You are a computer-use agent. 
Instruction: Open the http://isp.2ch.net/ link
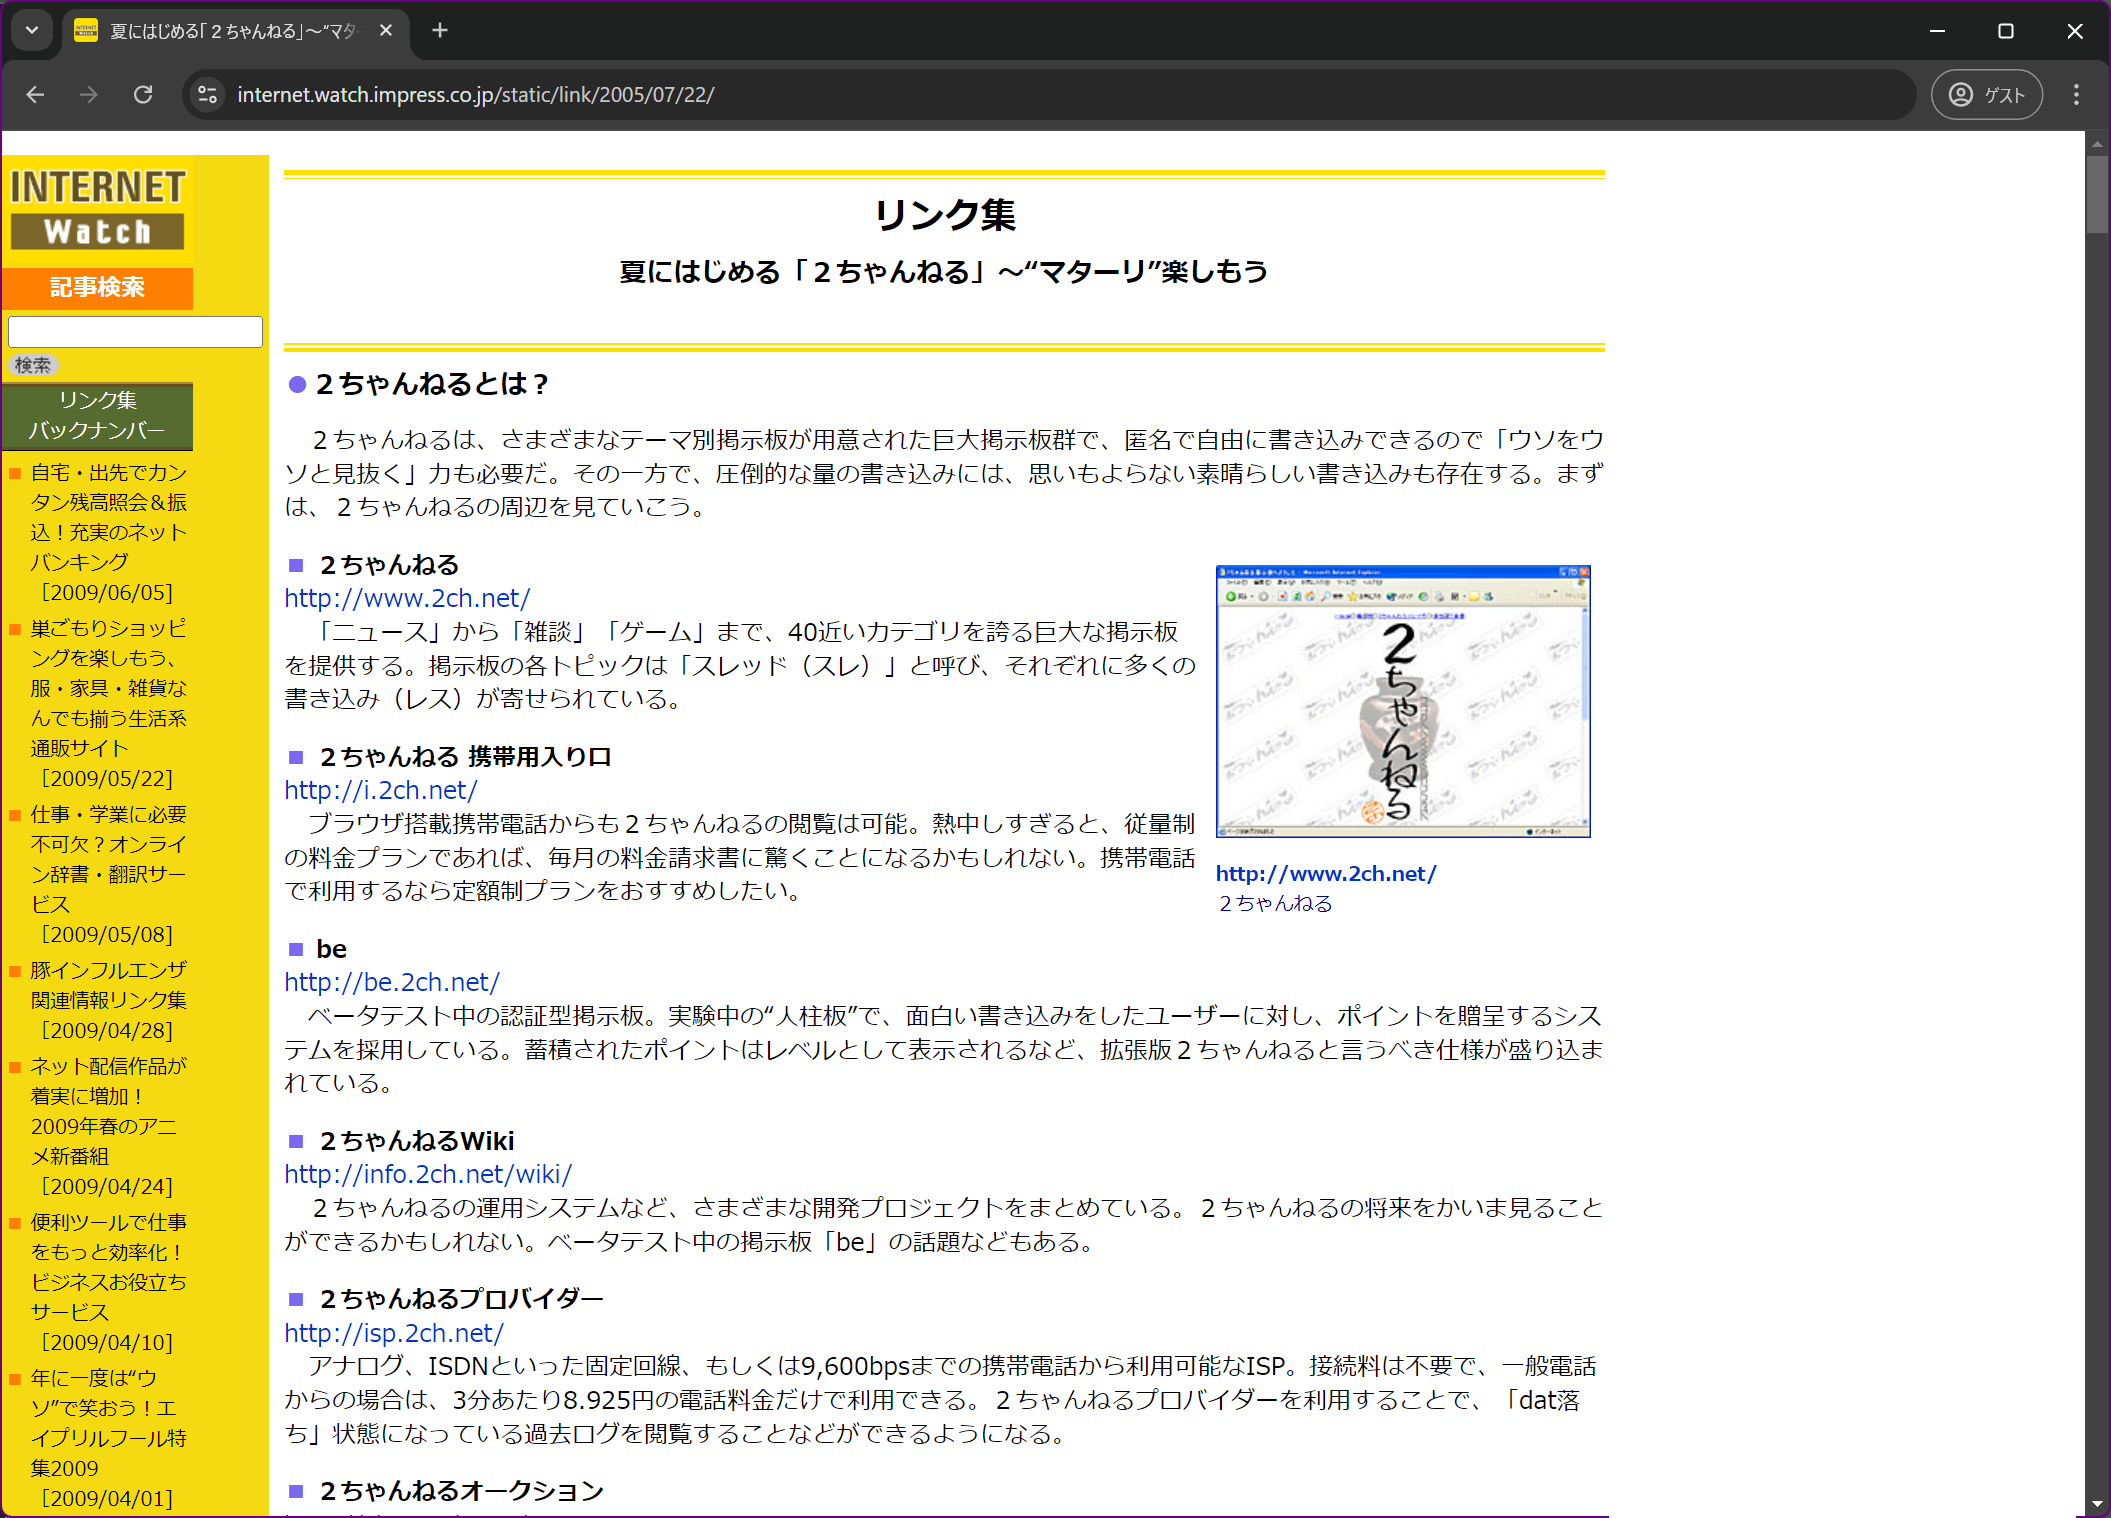point(394,1333)
